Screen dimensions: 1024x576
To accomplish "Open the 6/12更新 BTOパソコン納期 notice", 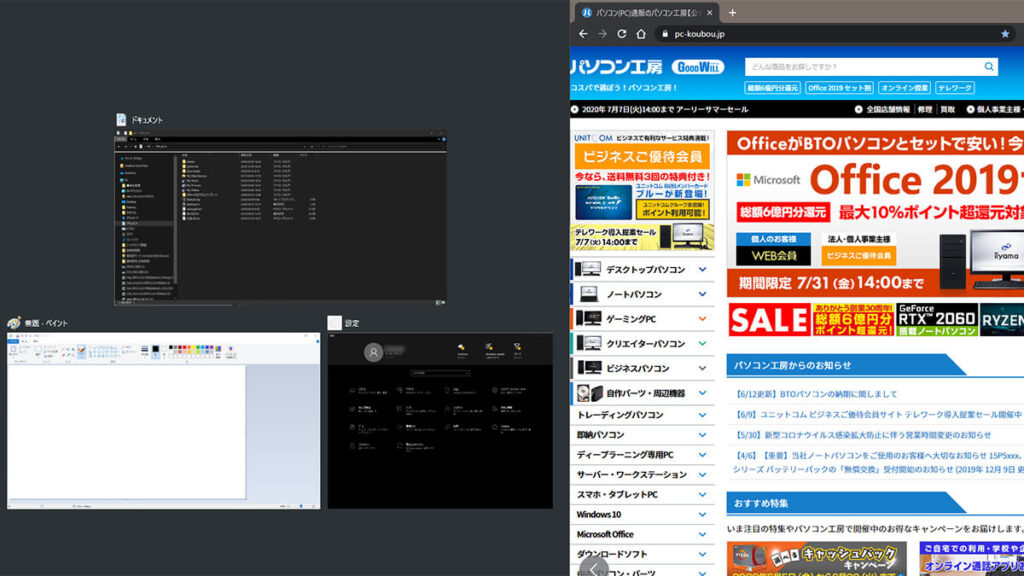I will 816,394.
